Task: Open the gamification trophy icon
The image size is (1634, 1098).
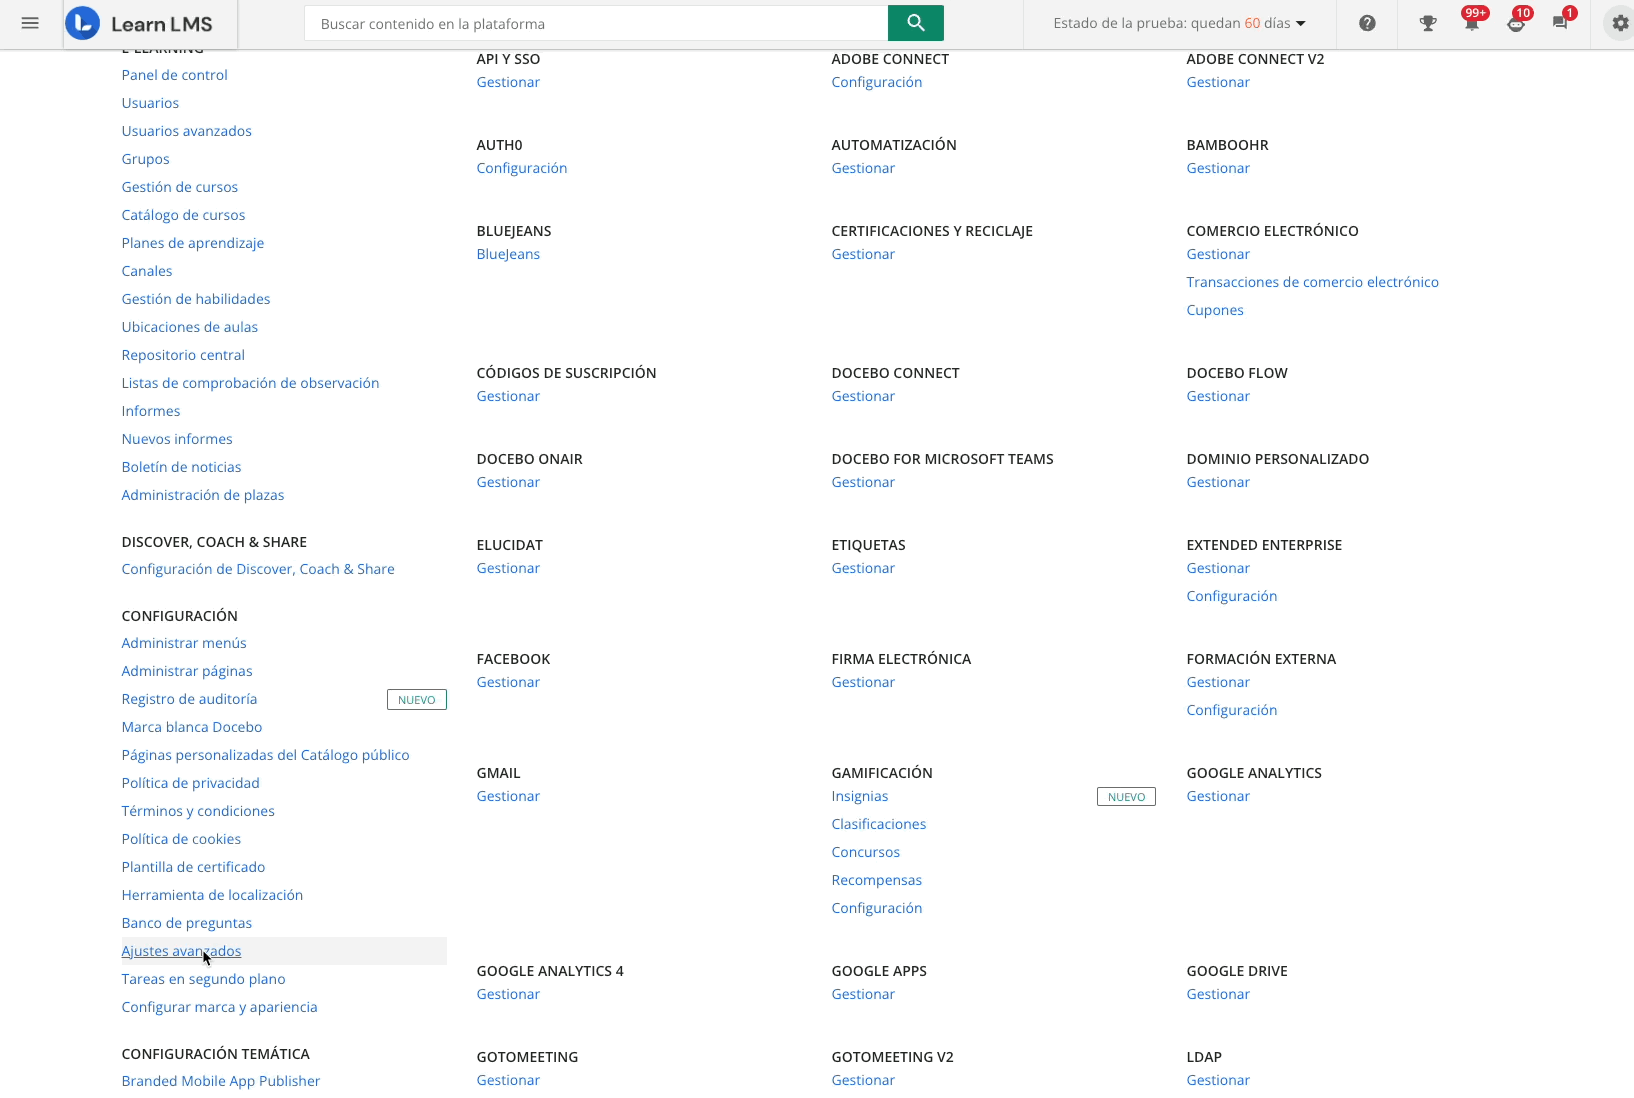Action: [1428, 23]
